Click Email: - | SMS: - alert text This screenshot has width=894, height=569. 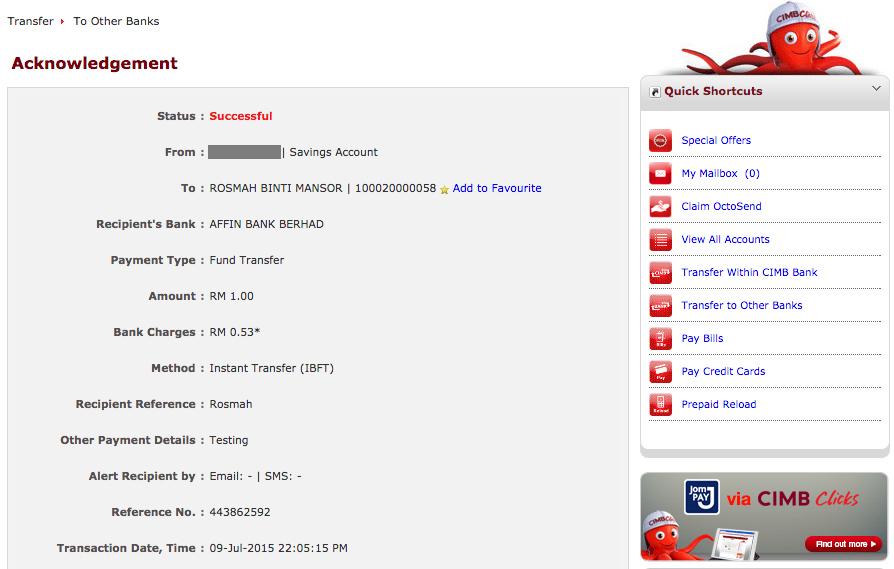(255, 476)
